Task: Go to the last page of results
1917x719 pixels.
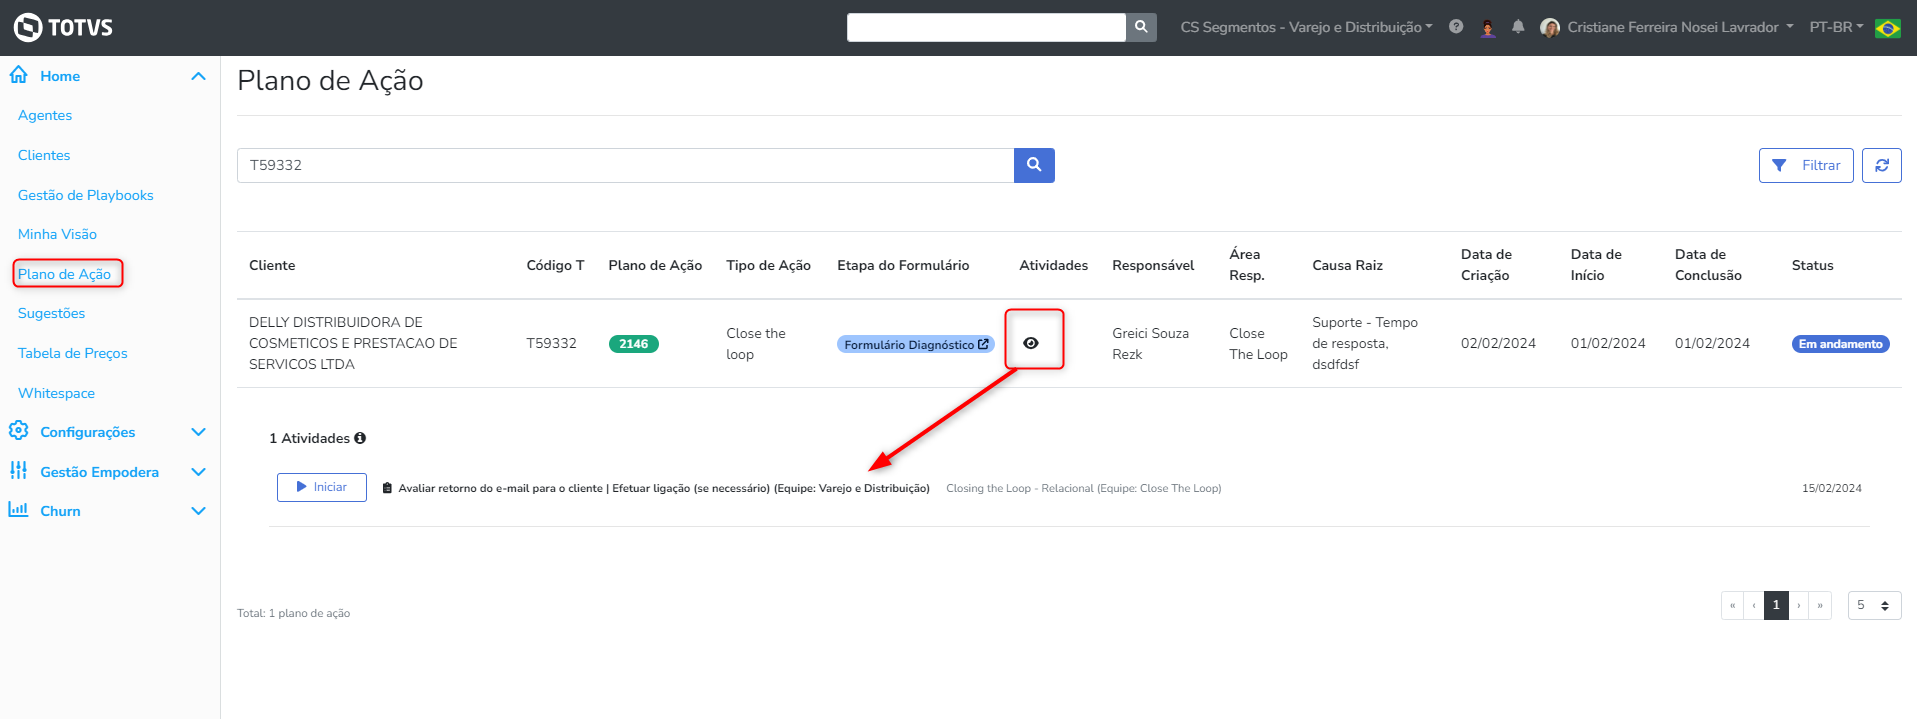Action: pos(1820,605)
